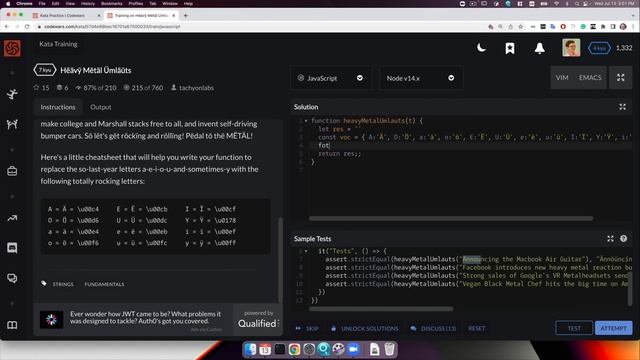The height and width of the screenshot is (360, 640).
Task: Collapse the it("Tests") fold arrow in Sample Tests
Action: (x=306, y=251)
